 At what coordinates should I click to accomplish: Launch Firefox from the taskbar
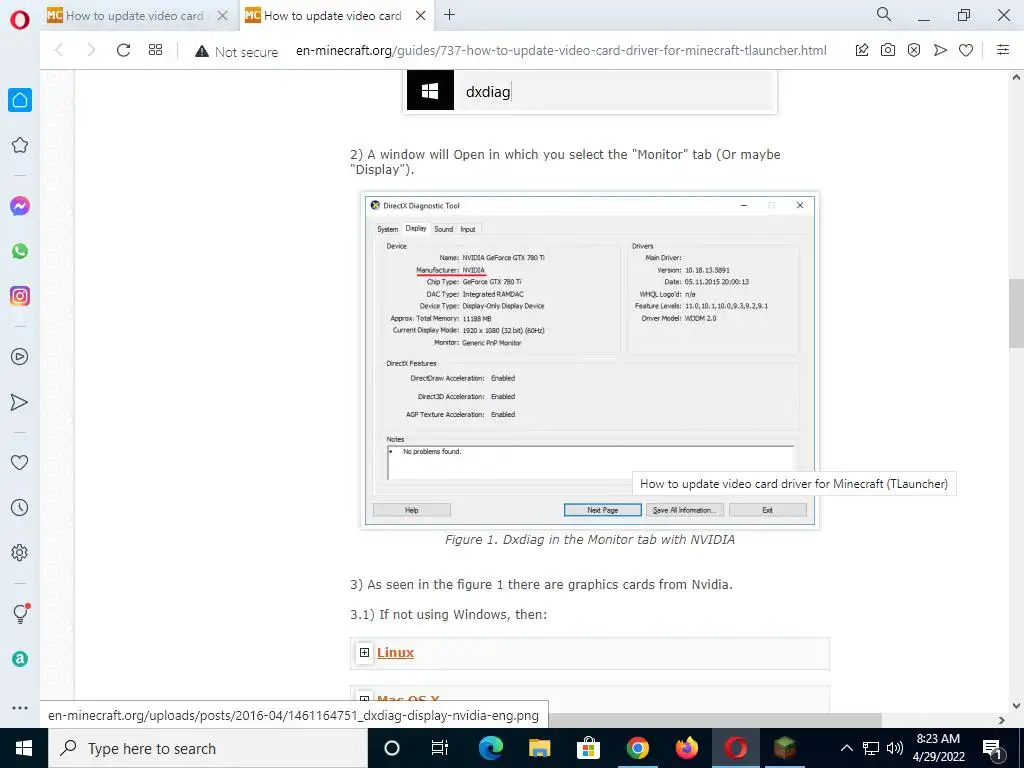(x=686, y=748)
